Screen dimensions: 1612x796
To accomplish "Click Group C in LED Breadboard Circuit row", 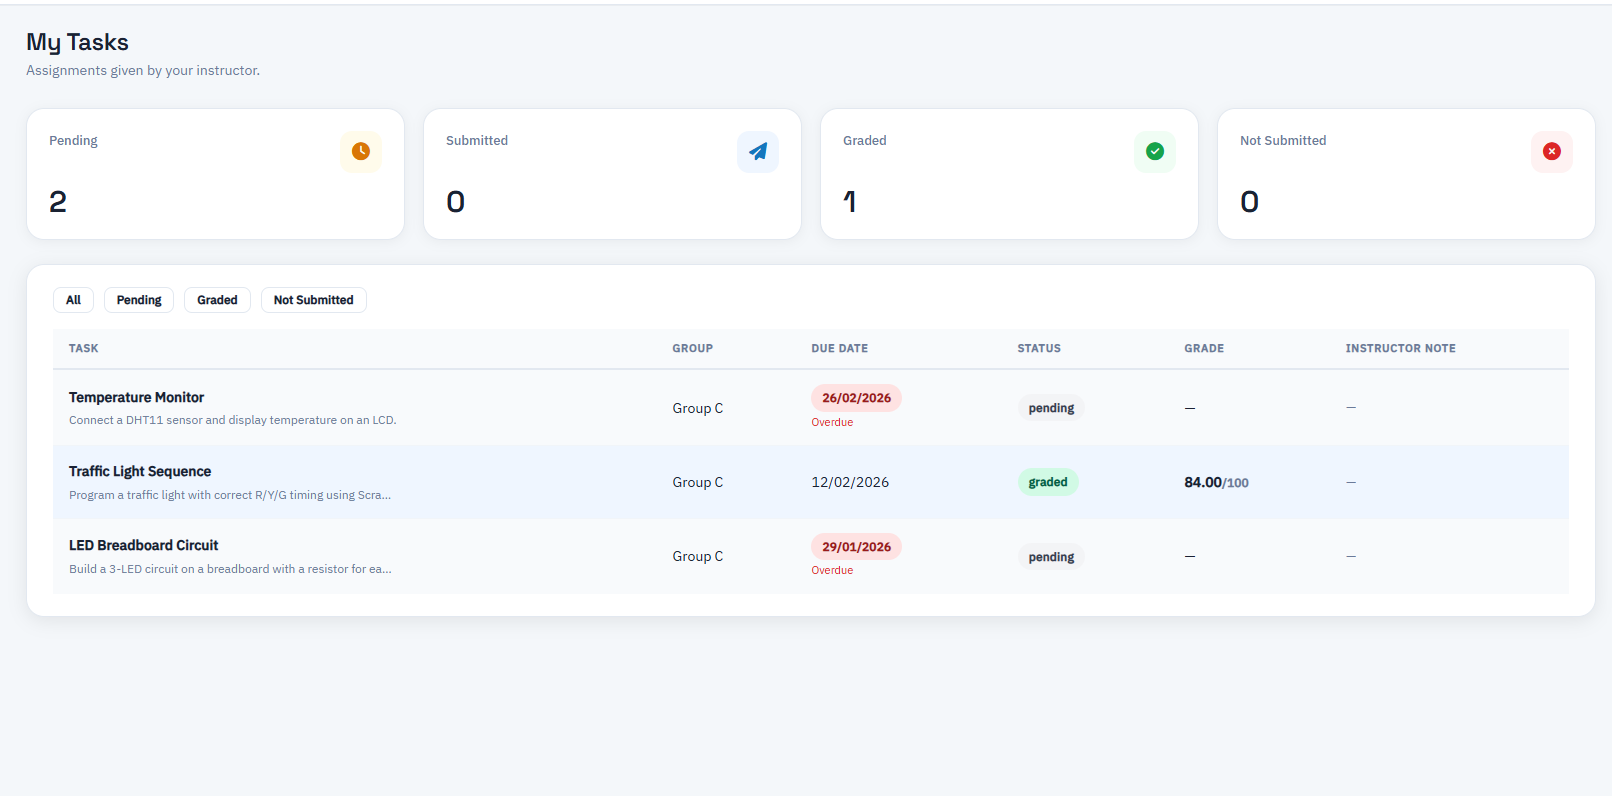I will [x=697, y=556].
